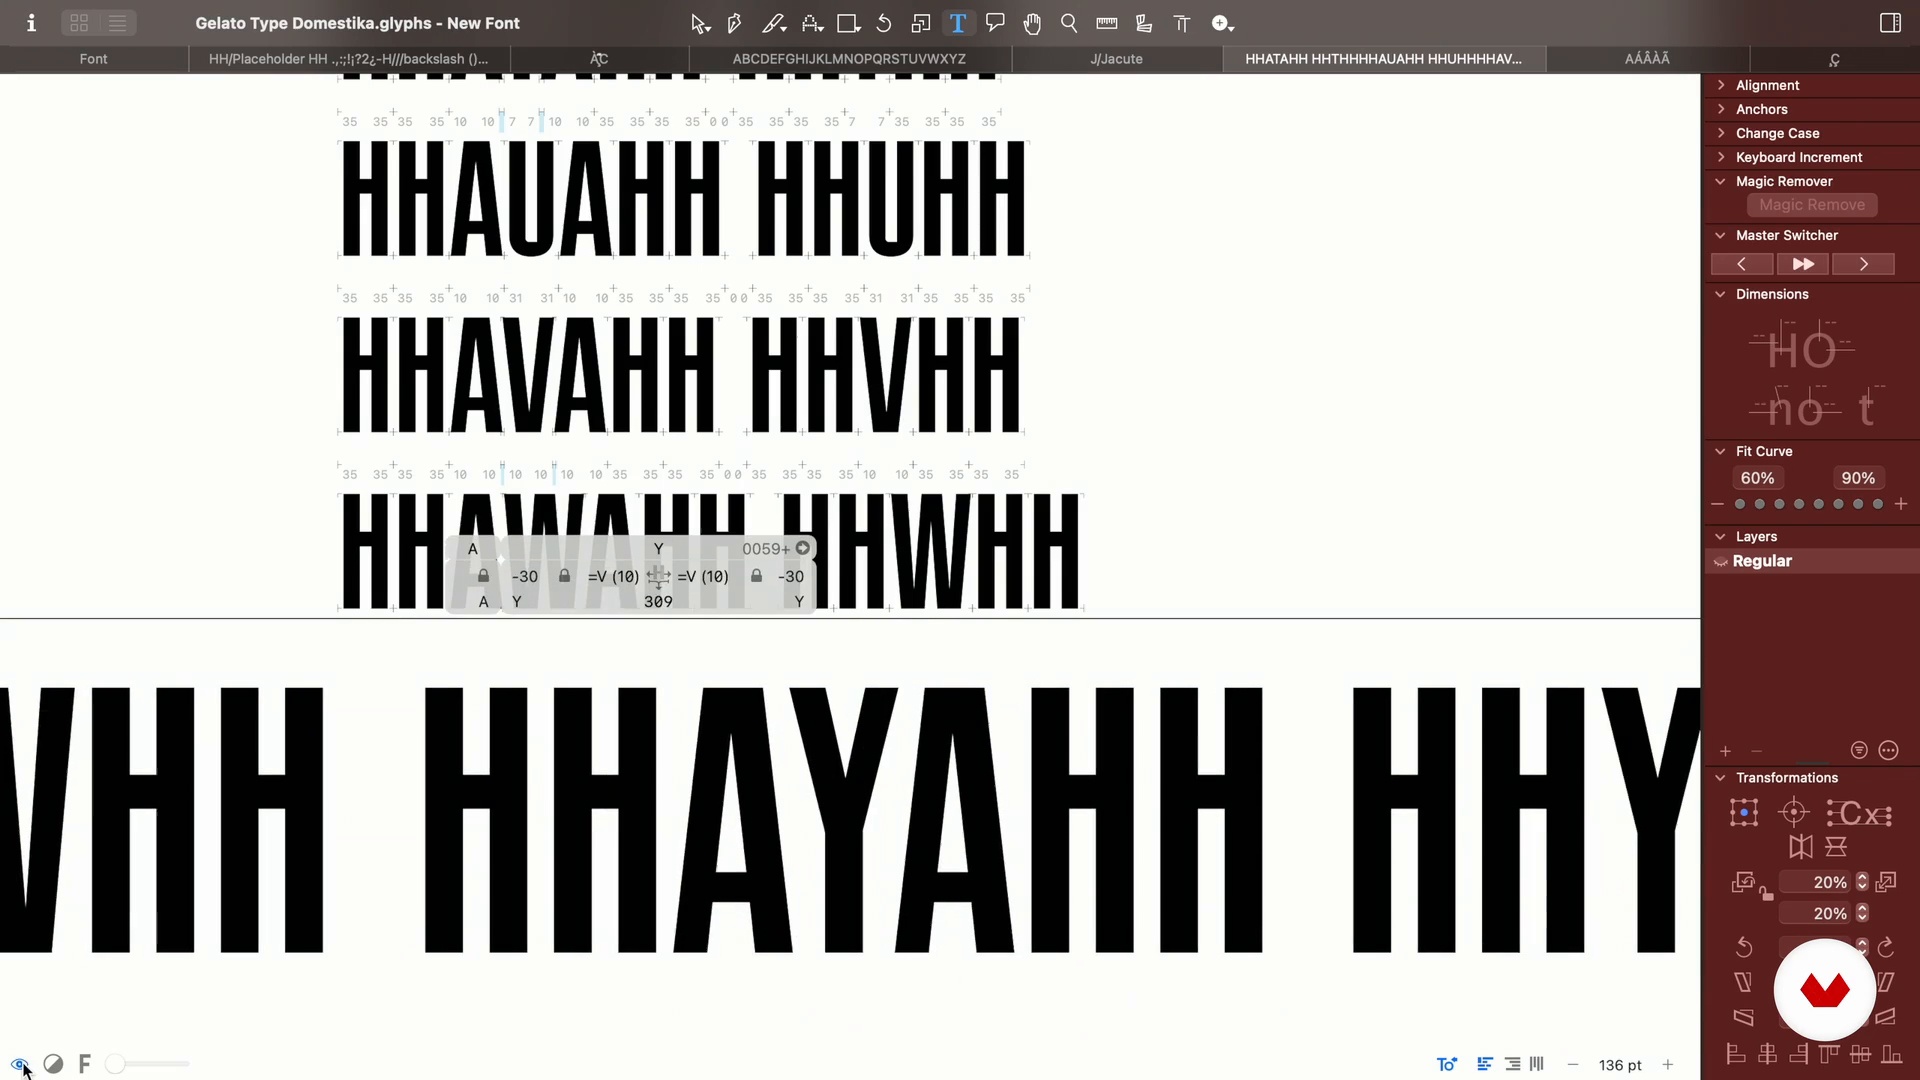Select the Rotate tool in toolbar
Screen dimensions: 1920x1080
click(x=884, y=23)
